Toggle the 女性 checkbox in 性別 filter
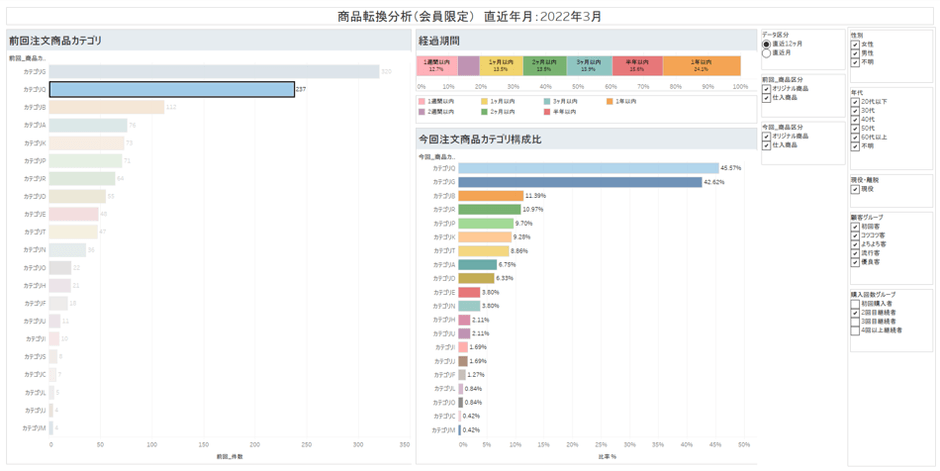Viewport: 940px width, 471px height. pos(854,44)
